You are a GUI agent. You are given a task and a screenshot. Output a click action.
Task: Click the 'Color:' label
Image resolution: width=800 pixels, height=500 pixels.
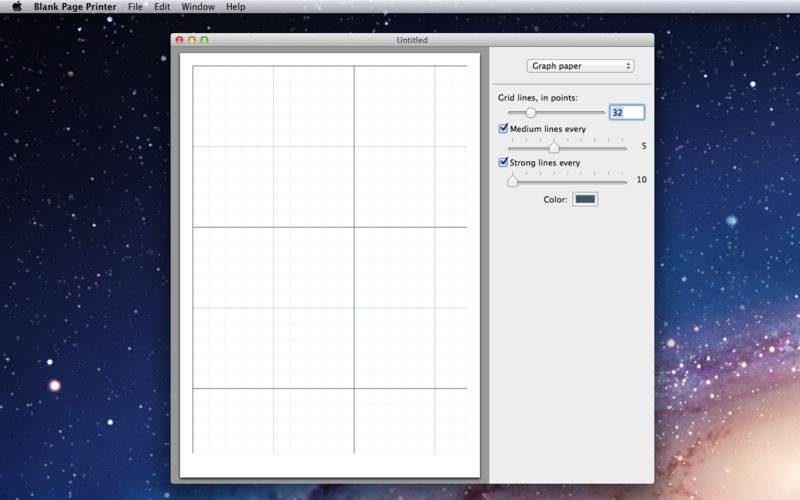(x=555, y=199)
